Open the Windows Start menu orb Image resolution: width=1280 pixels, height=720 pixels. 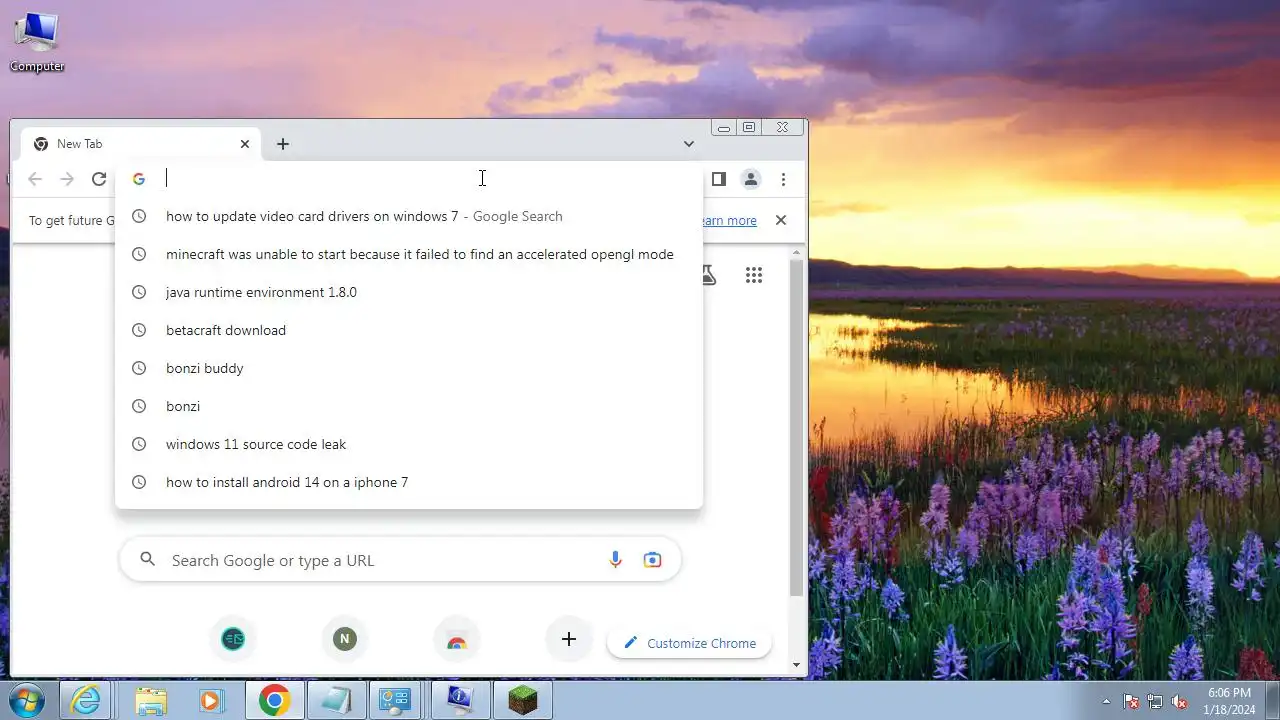tap(27, 700)
